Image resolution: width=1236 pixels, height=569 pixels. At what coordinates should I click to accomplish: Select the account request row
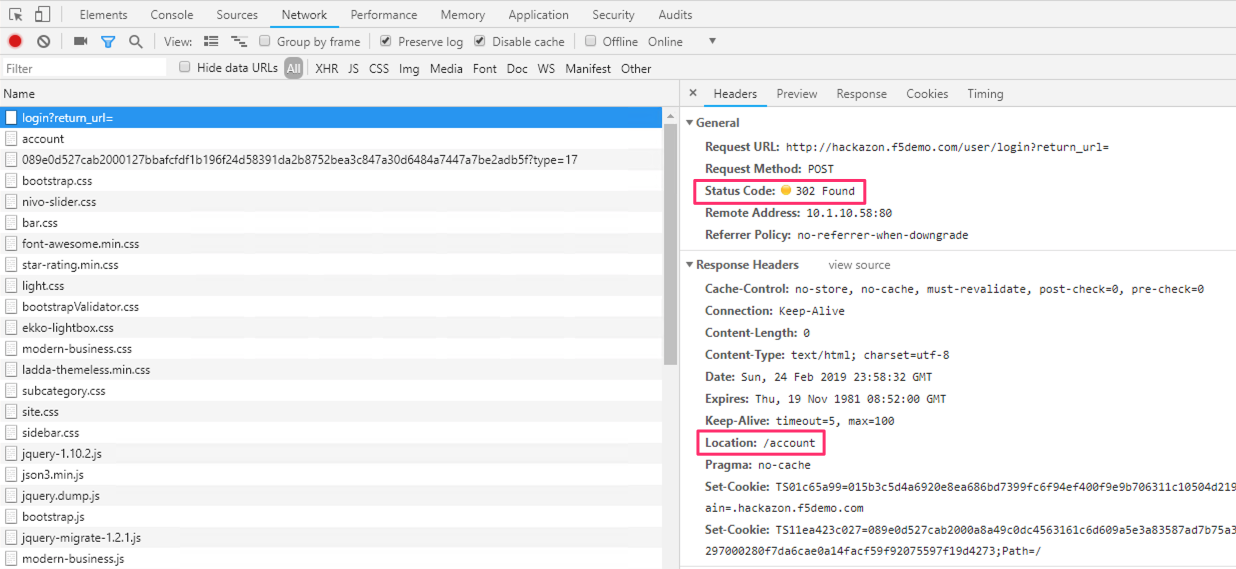tap(331, 139)
